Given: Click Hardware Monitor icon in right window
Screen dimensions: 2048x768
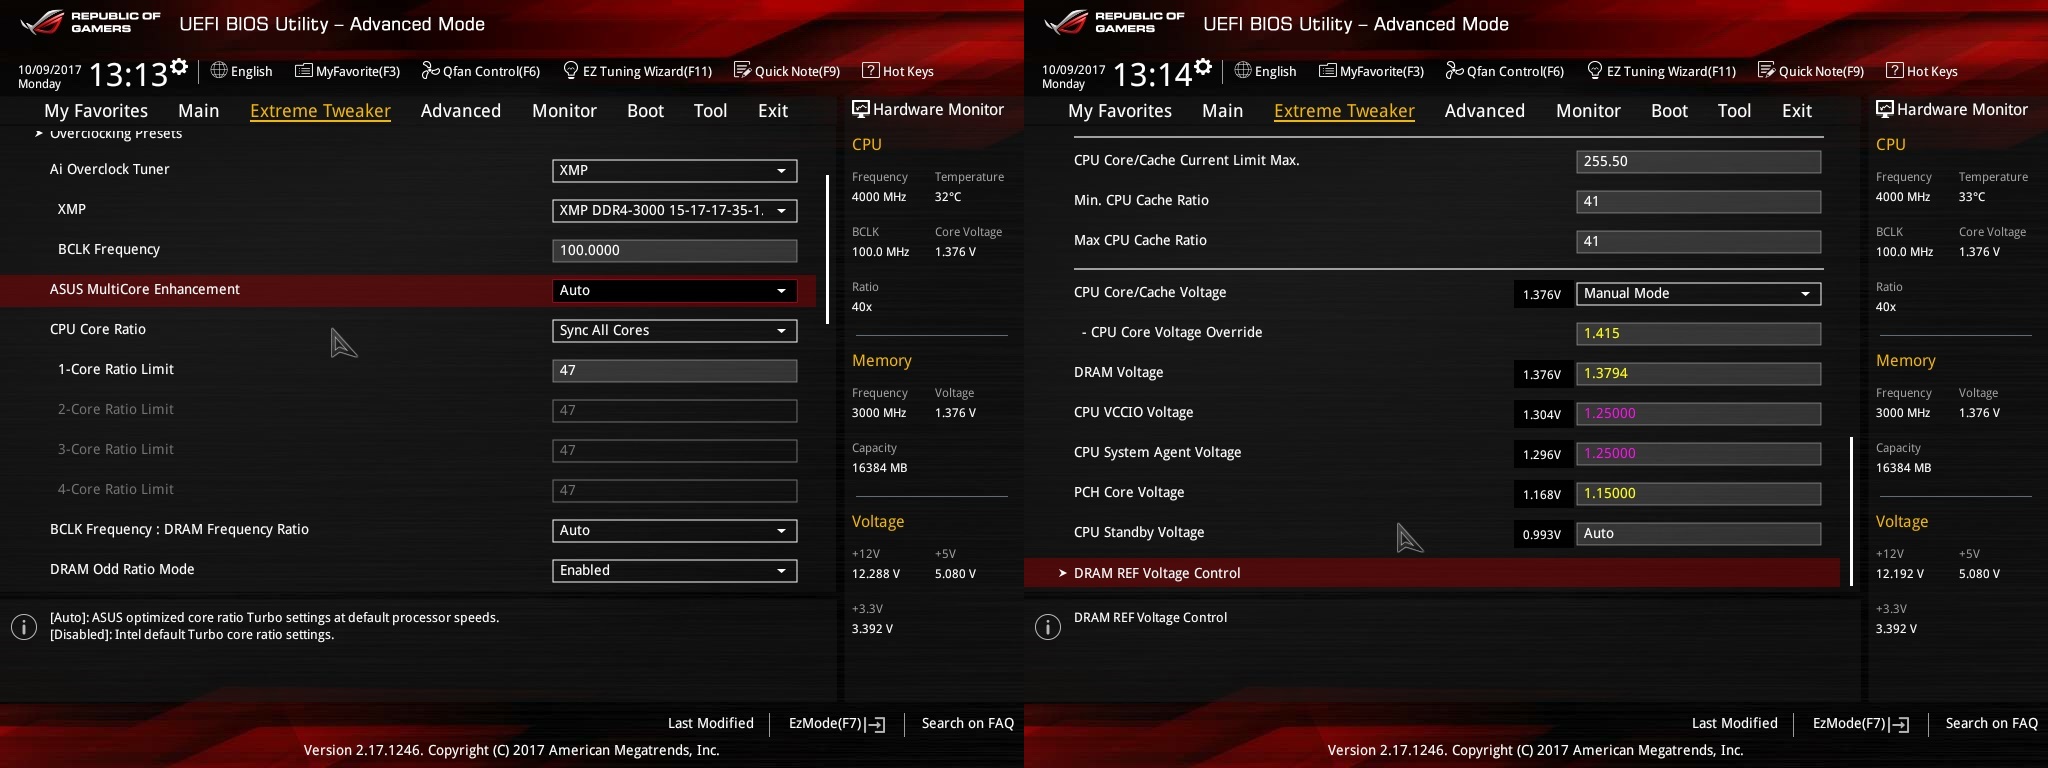Looking at the screenshot, I should 1884,109.
